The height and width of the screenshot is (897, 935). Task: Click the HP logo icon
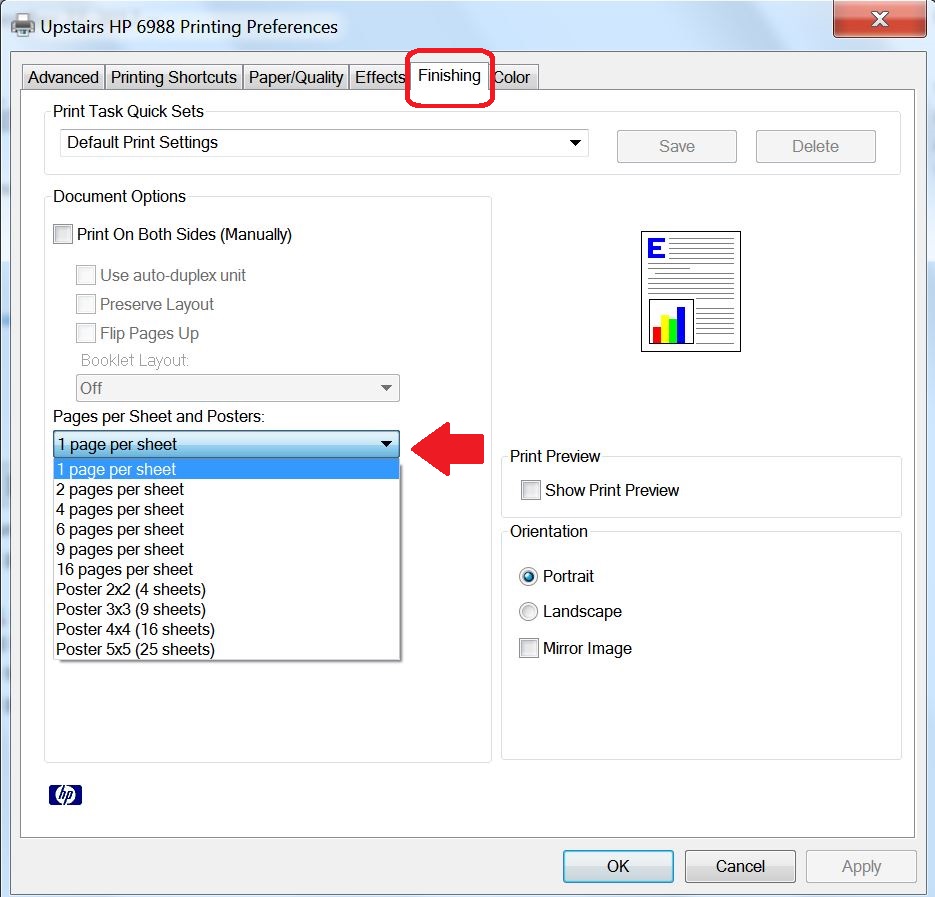65,794
